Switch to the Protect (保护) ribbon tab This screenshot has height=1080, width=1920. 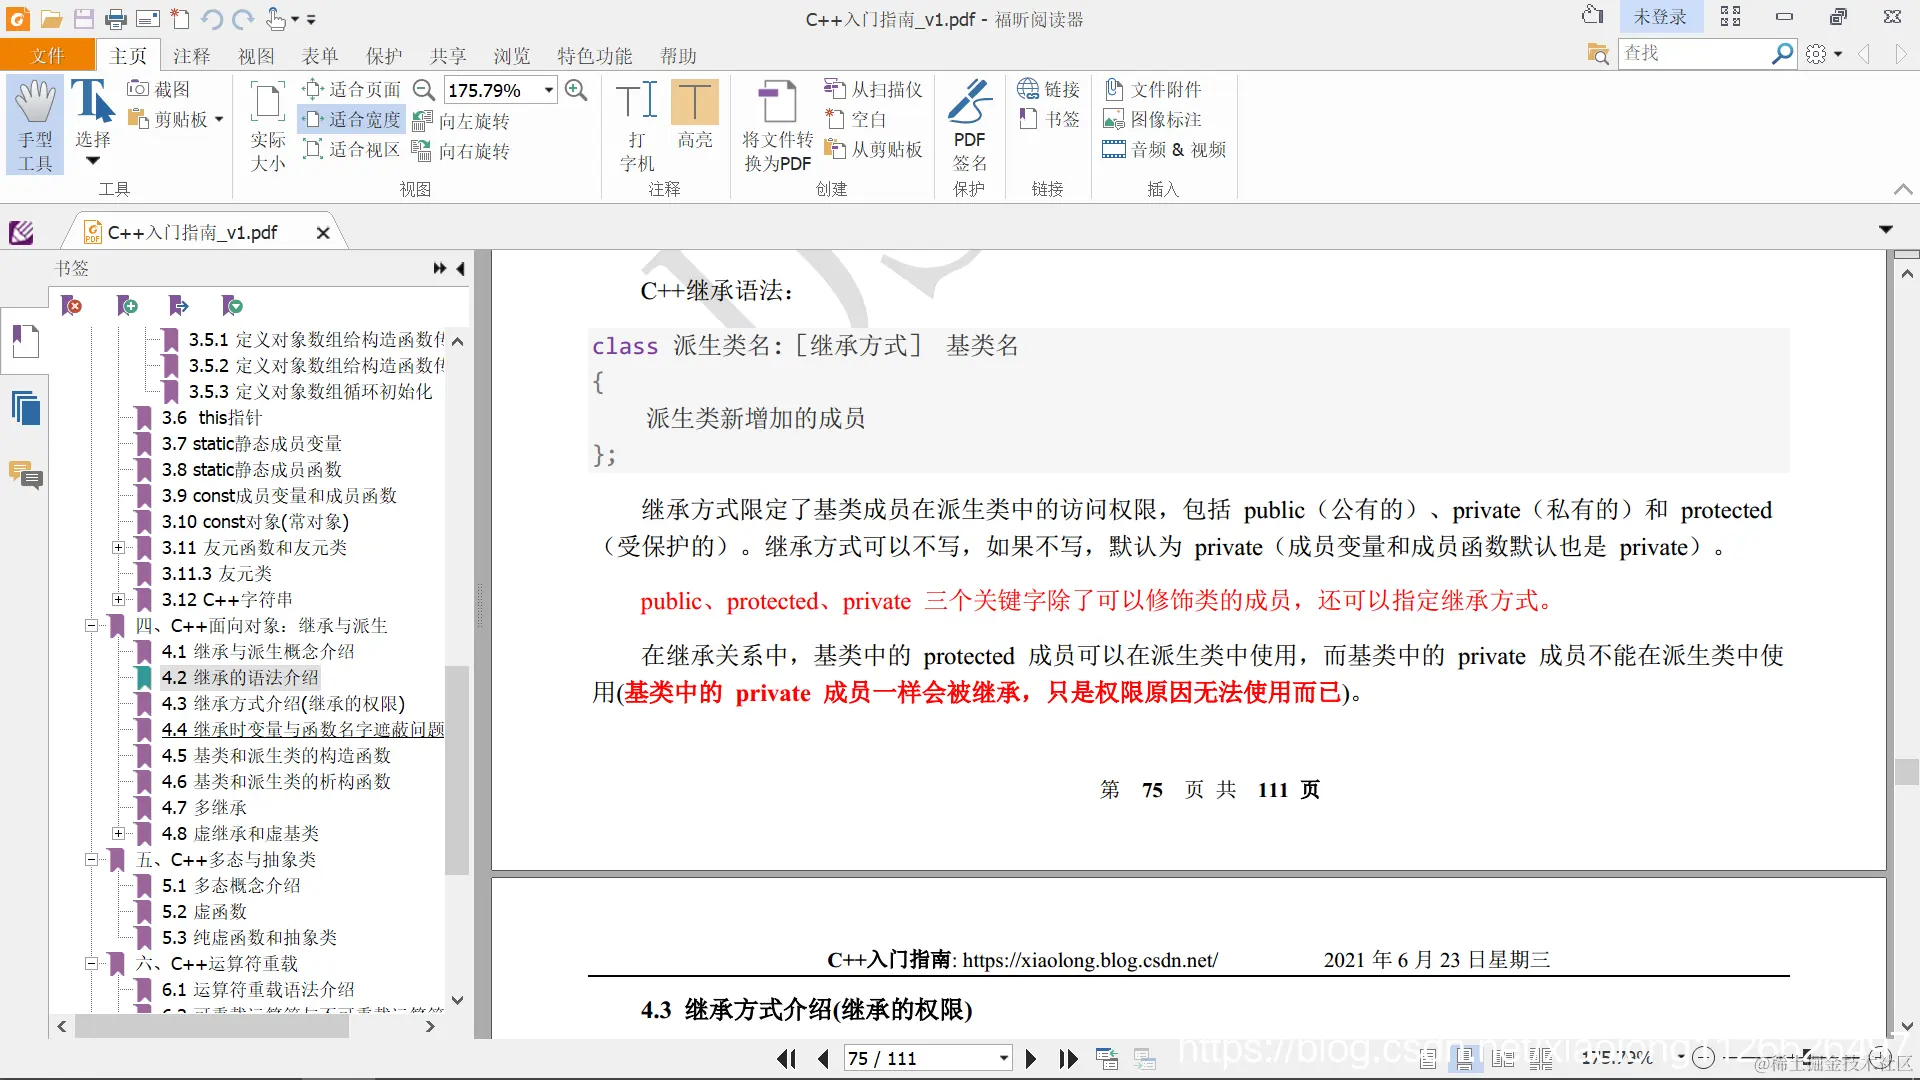pos(384,56)
